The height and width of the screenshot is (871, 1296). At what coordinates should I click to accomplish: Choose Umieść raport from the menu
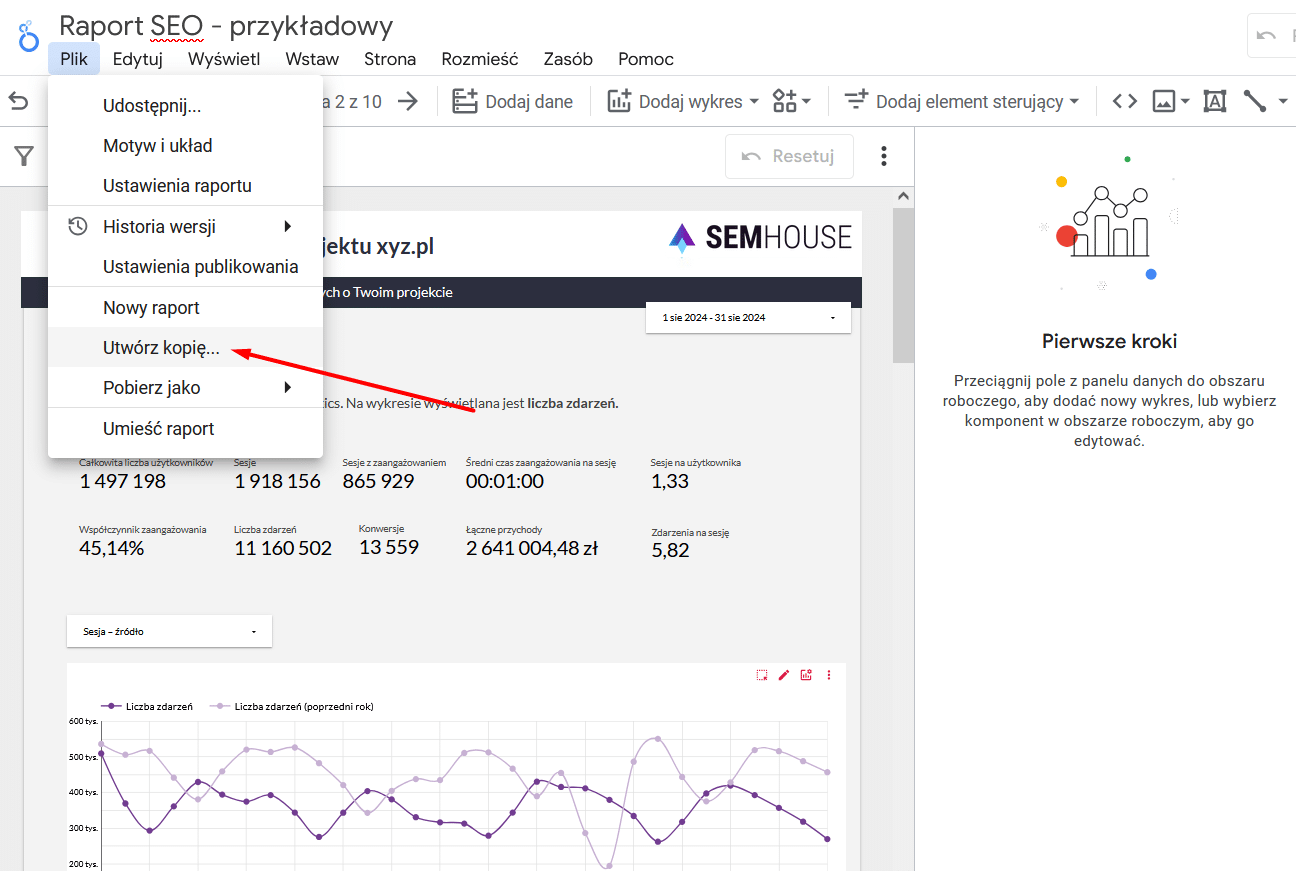tap(185, 428)
